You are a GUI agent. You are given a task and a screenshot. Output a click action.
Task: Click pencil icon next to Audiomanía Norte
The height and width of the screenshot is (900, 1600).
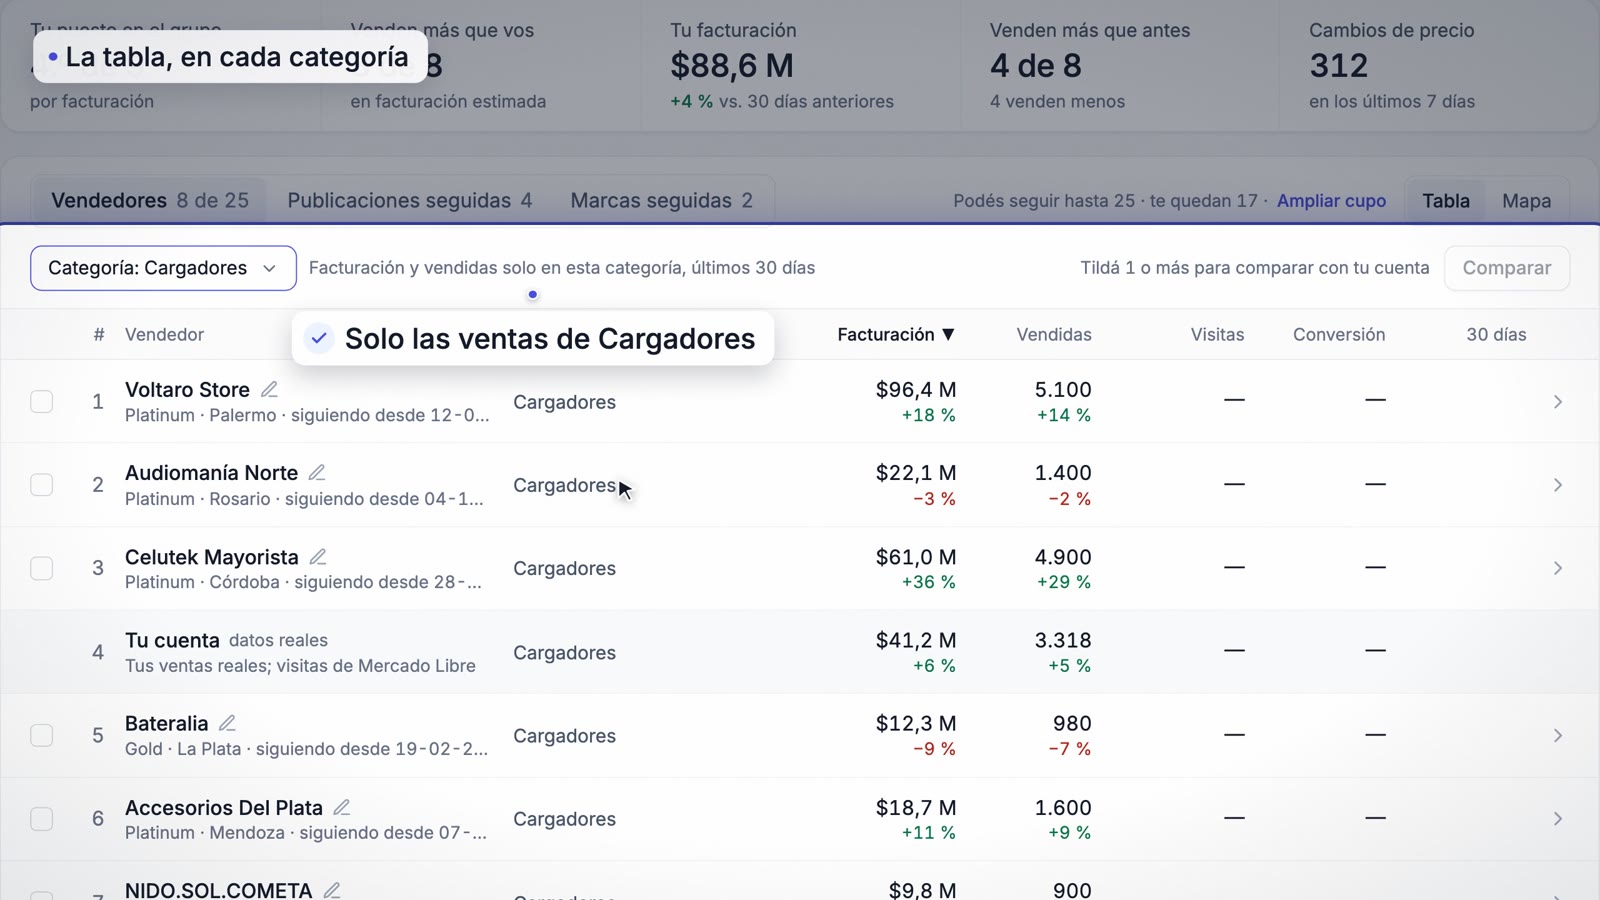[317, 473]
